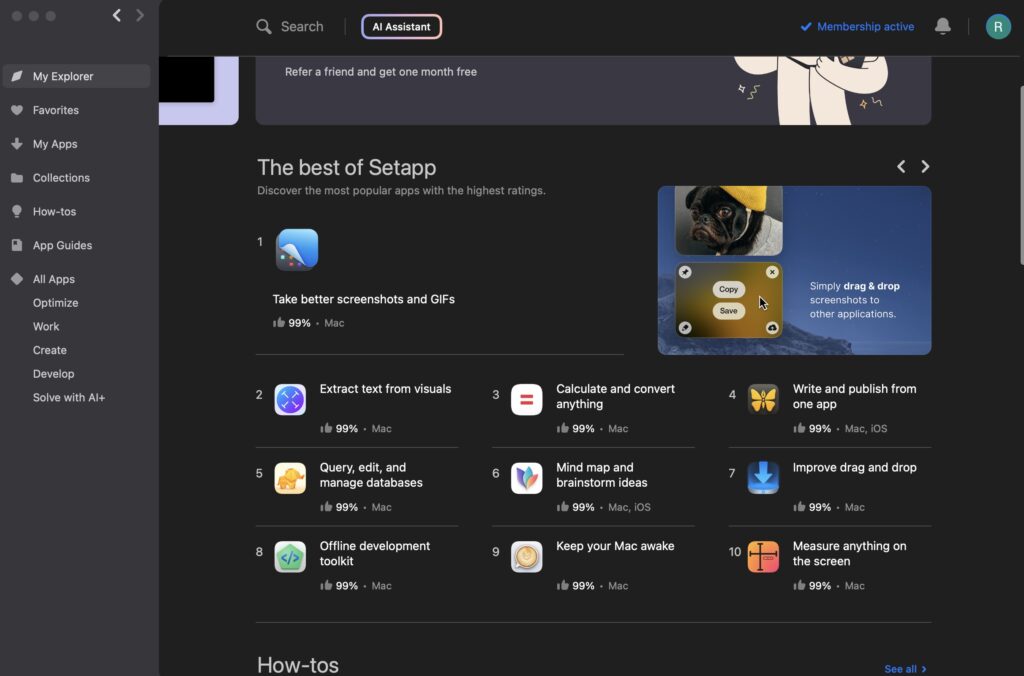Image resolution: width=1024 pixels, height=676 pixels.
Task: Click the How-tos lightbulb icon
Action: 17,212
